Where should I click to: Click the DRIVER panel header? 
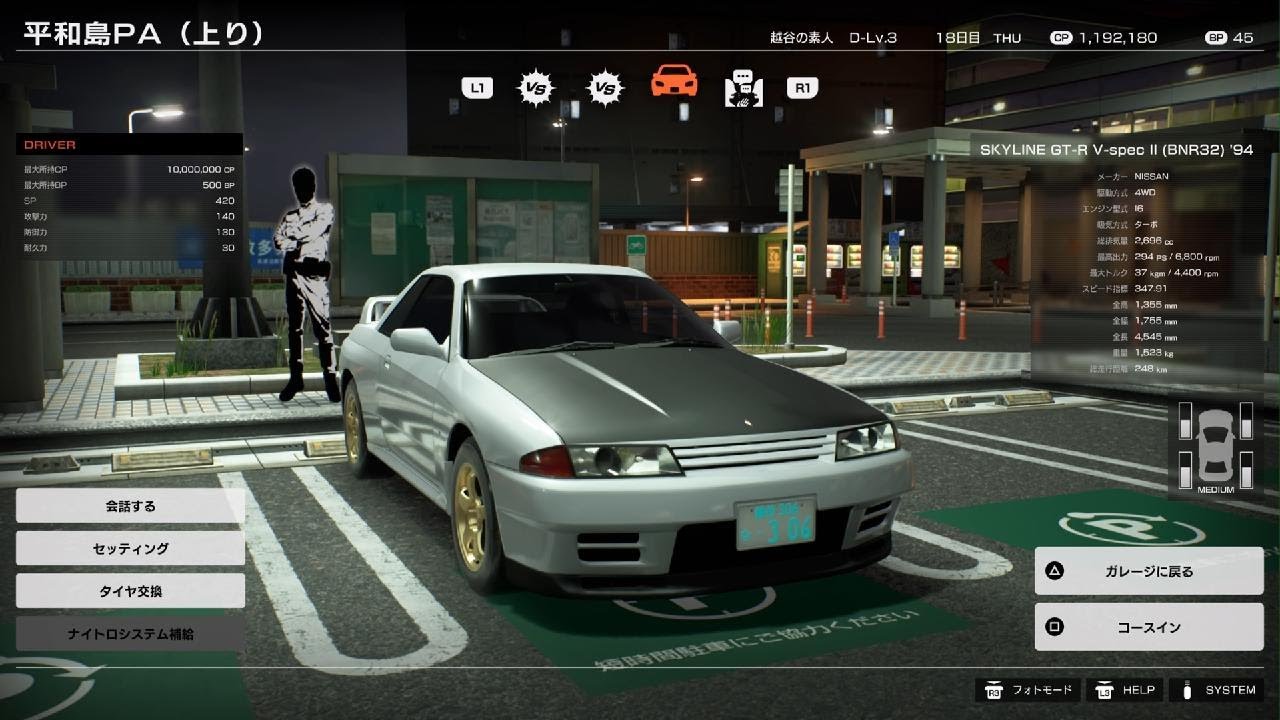130,145
